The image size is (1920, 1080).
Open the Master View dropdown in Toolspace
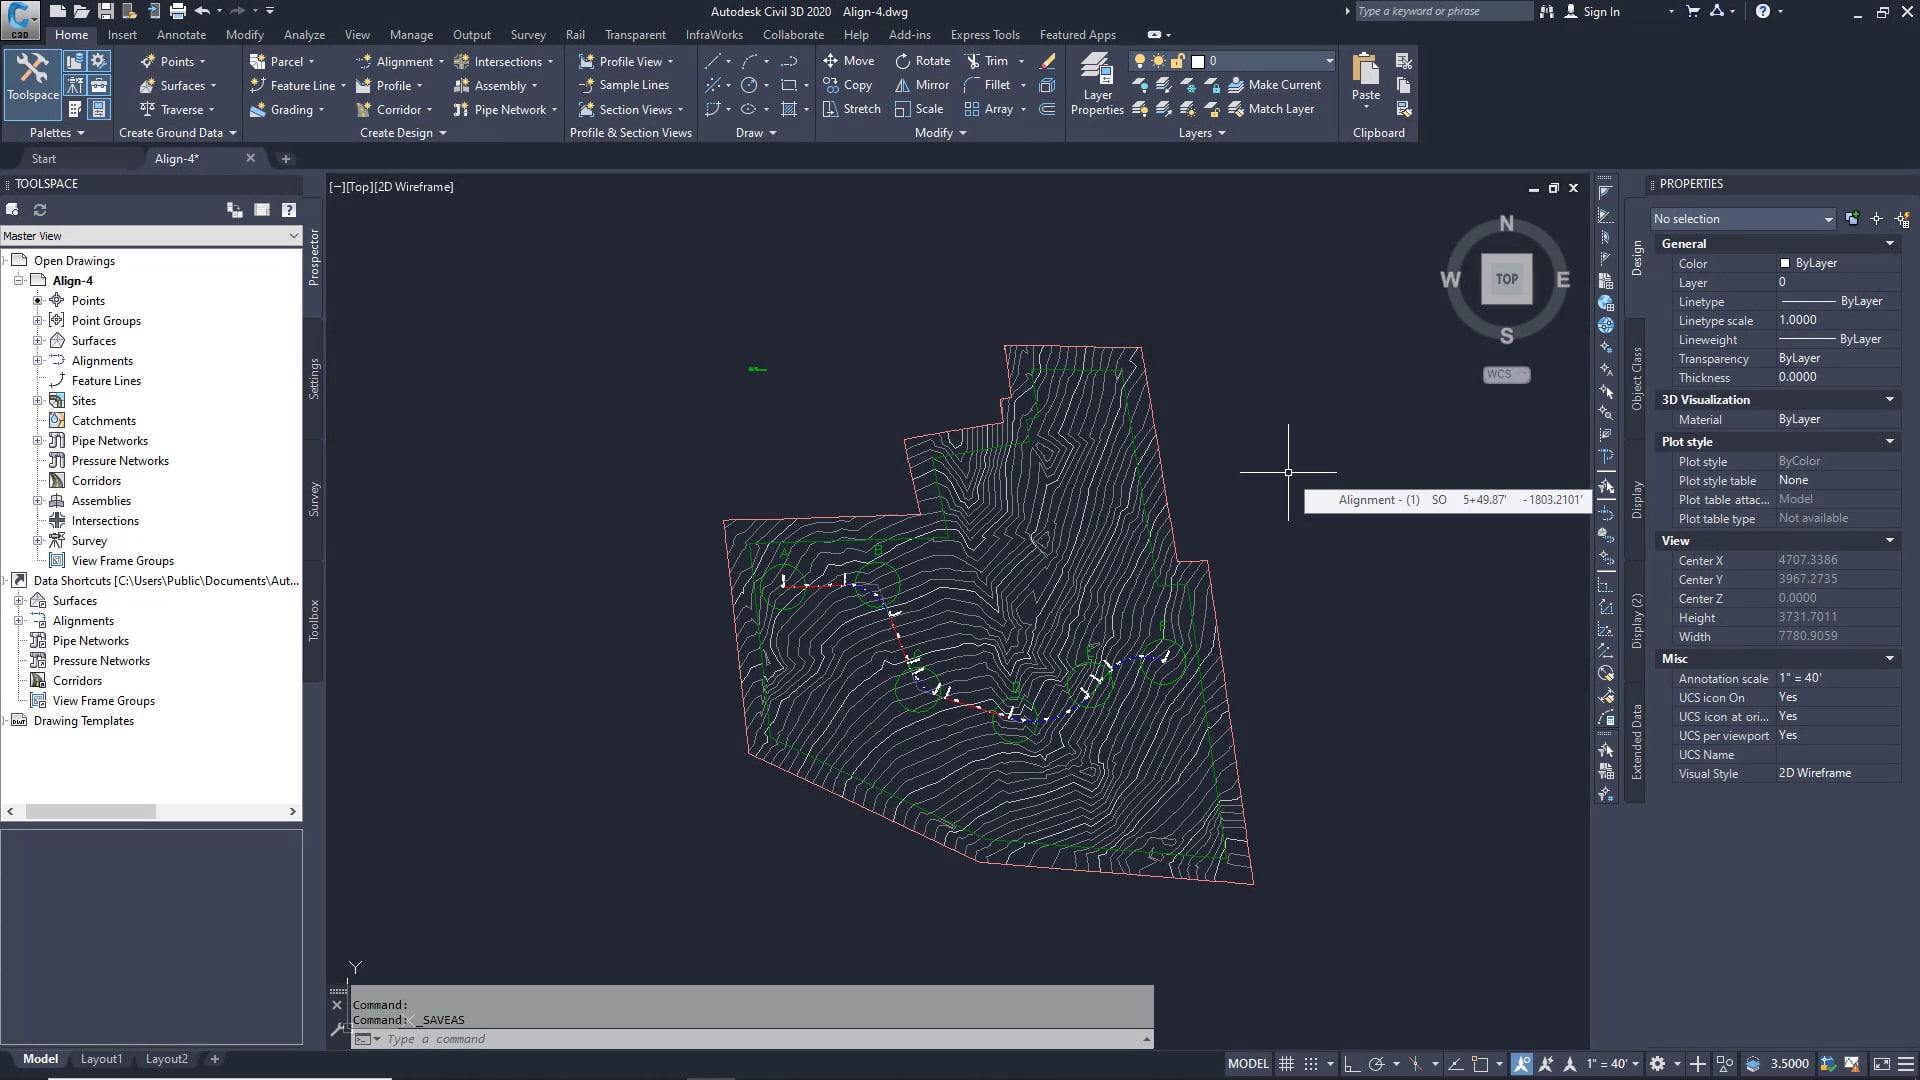click(292, 236)
